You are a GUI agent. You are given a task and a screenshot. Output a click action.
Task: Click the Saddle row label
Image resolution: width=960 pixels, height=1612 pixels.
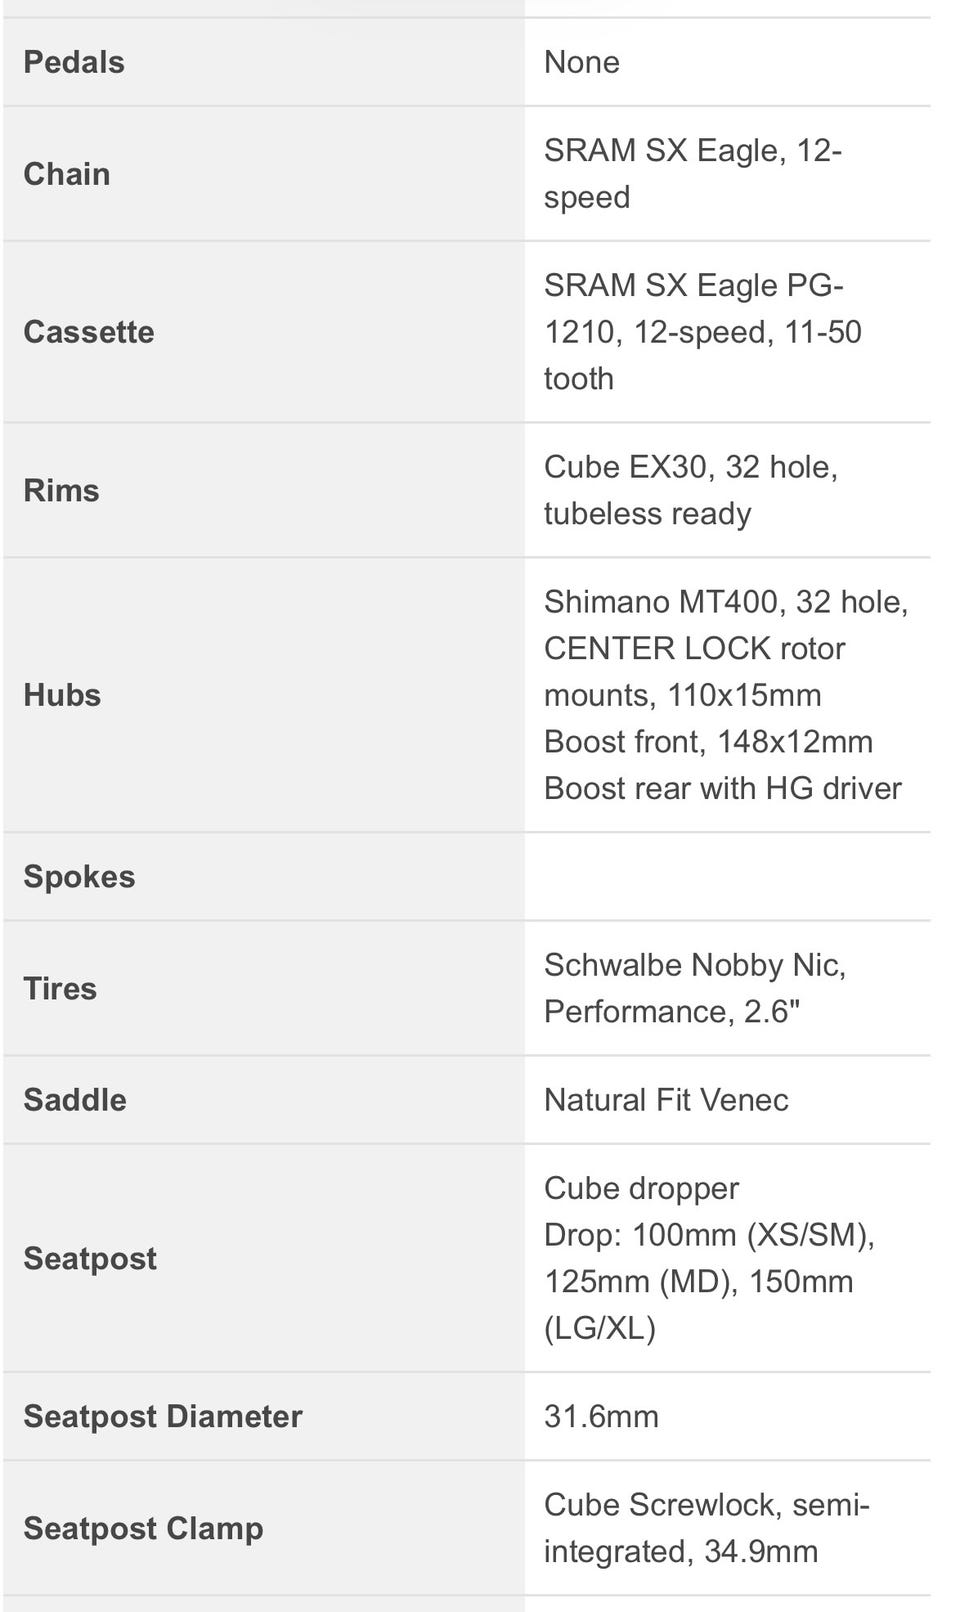pos(75,1100)
